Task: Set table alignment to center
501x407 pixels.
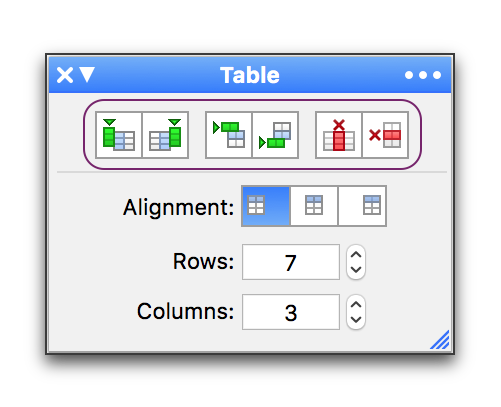Action: (314, 206)
